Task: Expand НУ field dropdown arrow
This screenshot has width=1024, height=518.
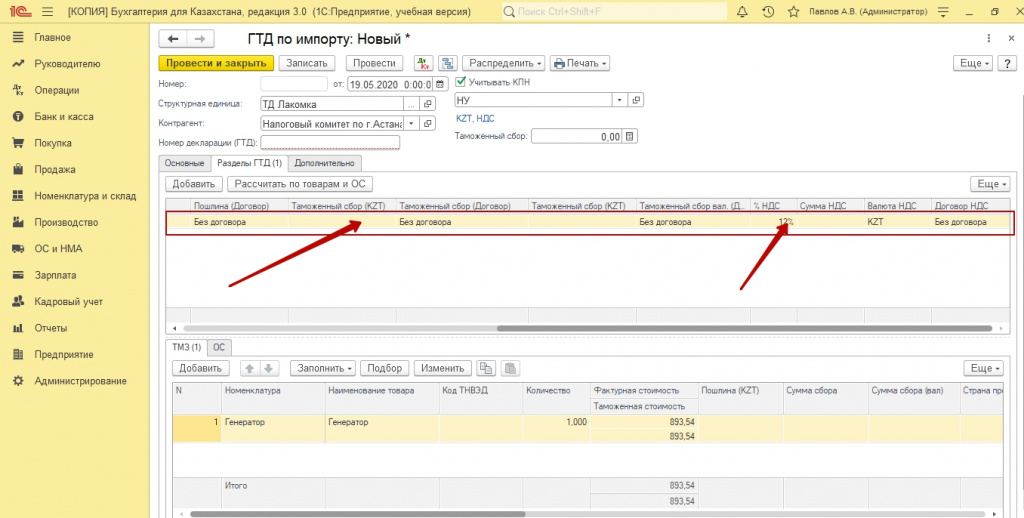Action: point(619,100)
